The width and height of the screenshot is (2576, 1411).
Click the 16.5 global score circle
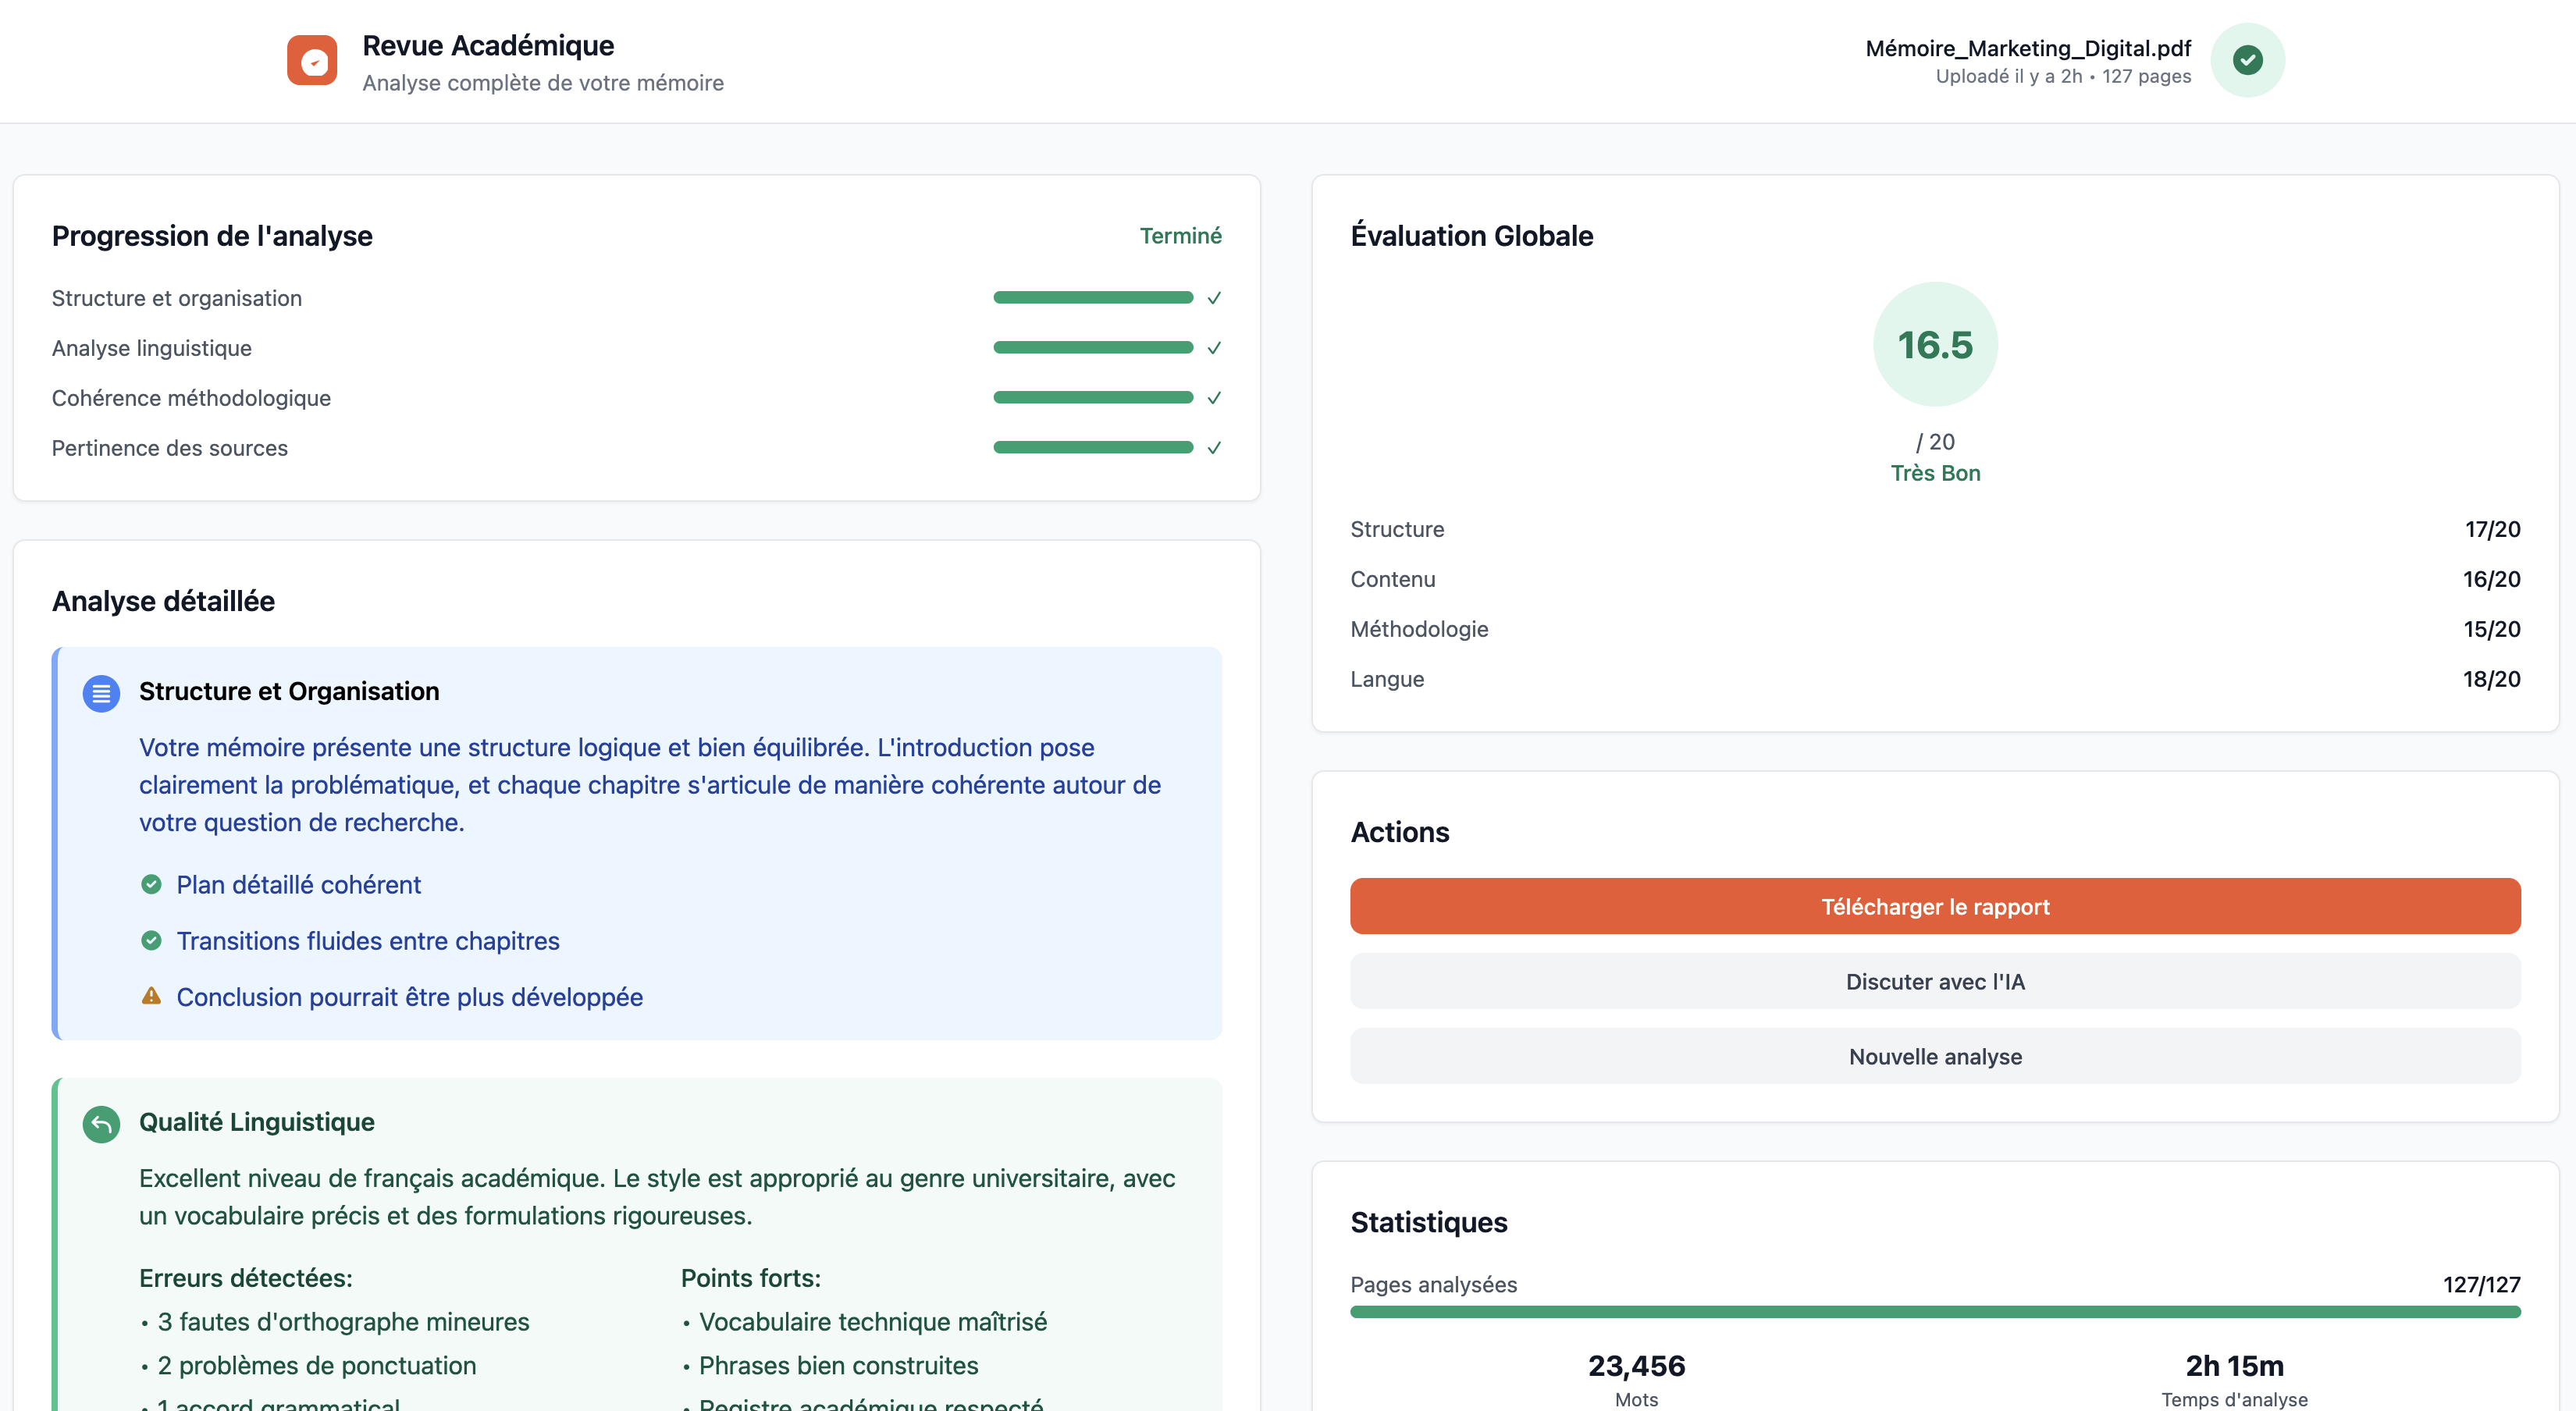pos(1935,344)
